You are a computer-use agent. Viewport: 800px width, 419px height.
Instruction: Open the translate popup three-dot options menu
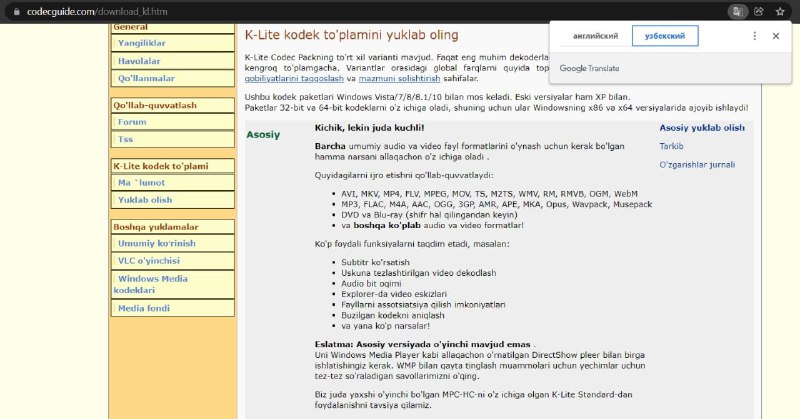tap(755, 36)
